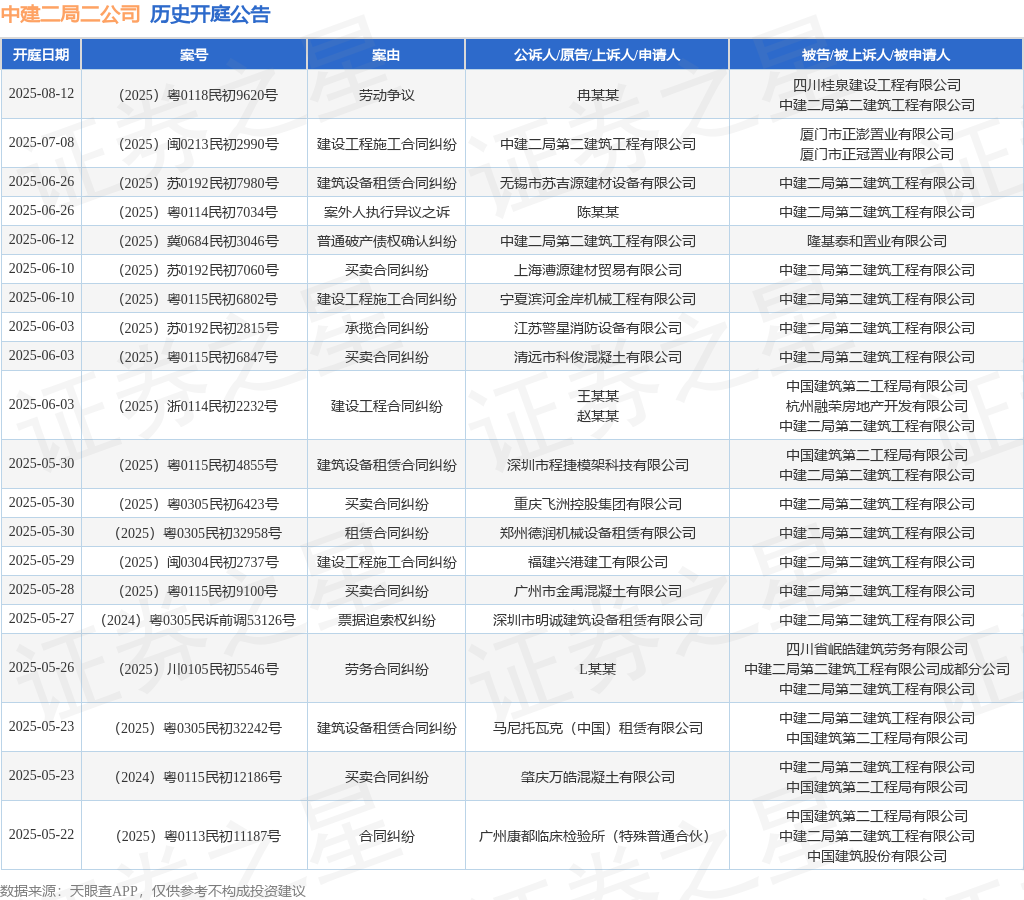Select the hearing date "2025-06-12"
This screenshot has height=900, width=1024.
41,240
